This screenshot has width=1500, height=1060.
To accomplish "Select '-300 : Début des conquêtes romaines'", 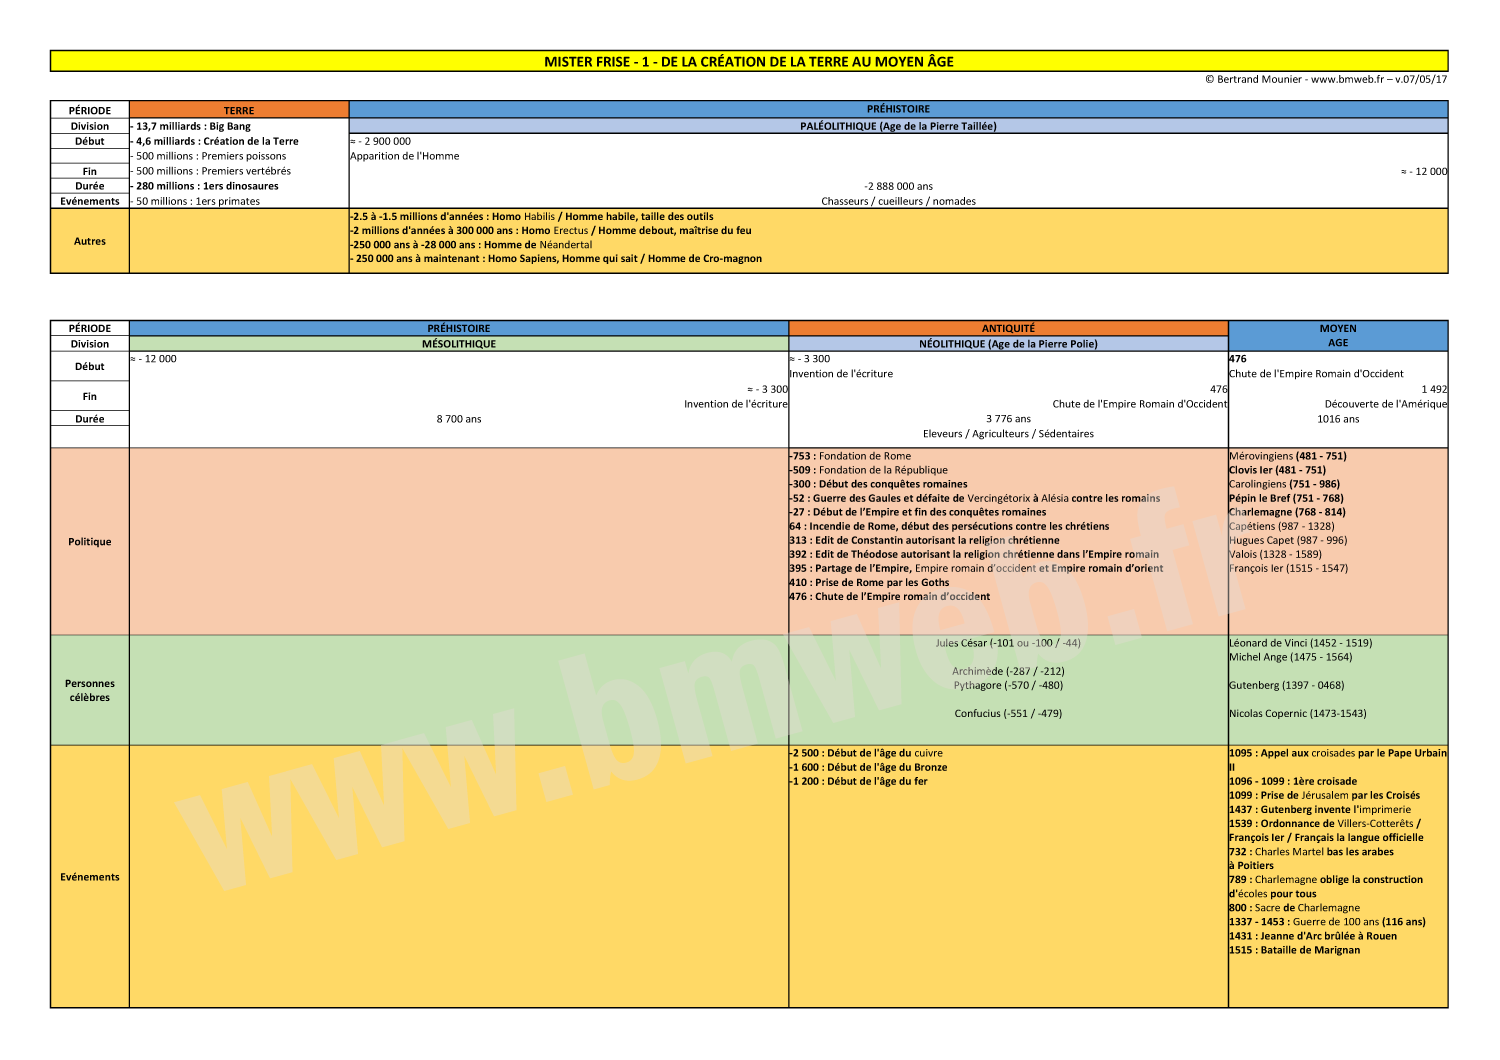I will (878, 484).
